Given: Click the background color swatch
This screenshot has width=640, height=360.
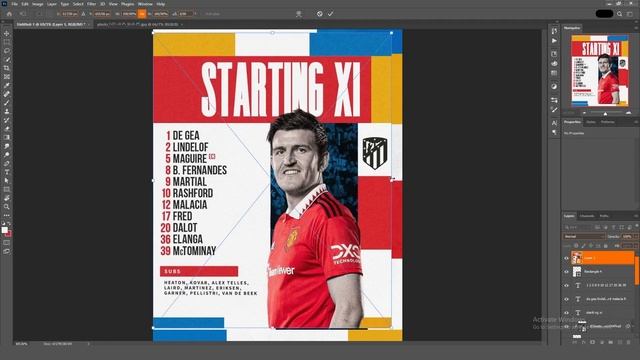Looking at the screenshot, I should [x=9, y=234].
